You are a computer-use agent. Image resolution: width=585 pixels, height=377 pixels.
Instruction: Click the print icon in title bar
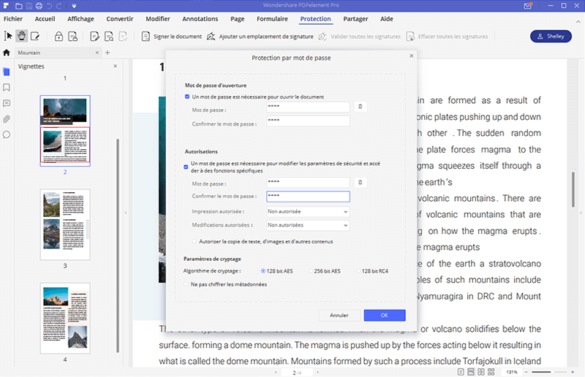(x=39, y=6)
